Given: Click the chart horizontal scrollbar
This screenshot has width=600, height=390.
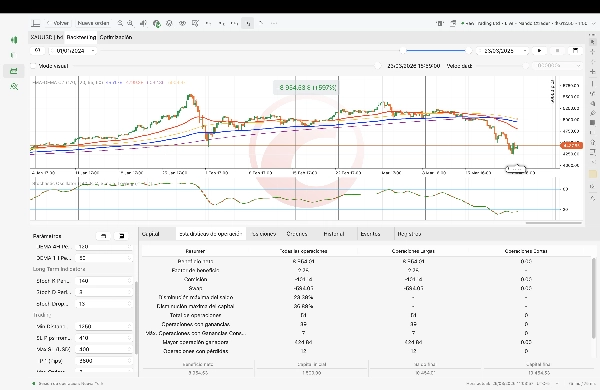Looking at the screenshot, I should (x=554, y=223).
